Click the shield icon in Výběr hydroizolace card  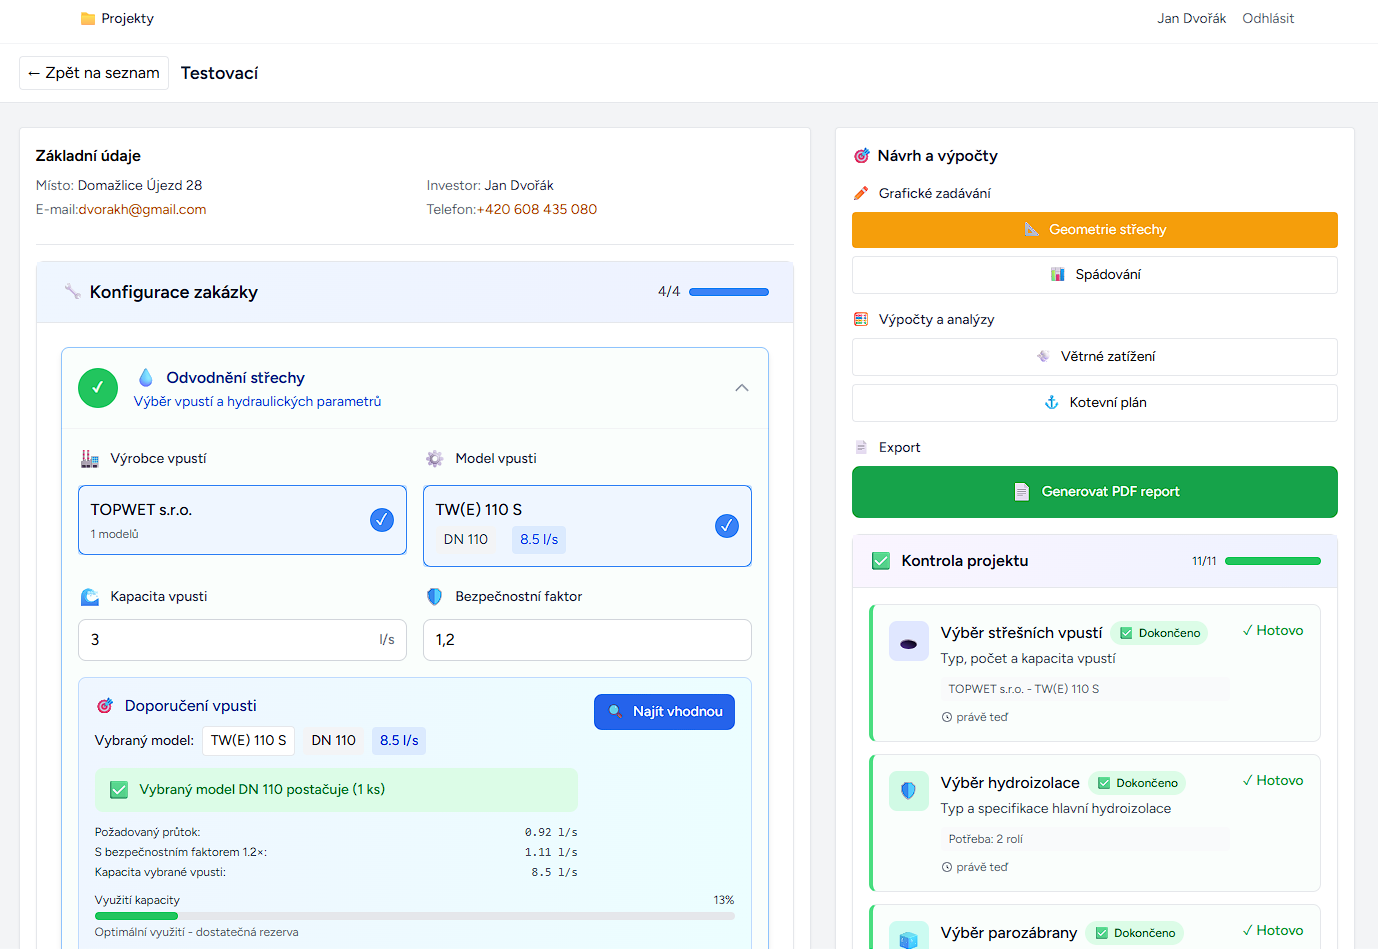909,791
